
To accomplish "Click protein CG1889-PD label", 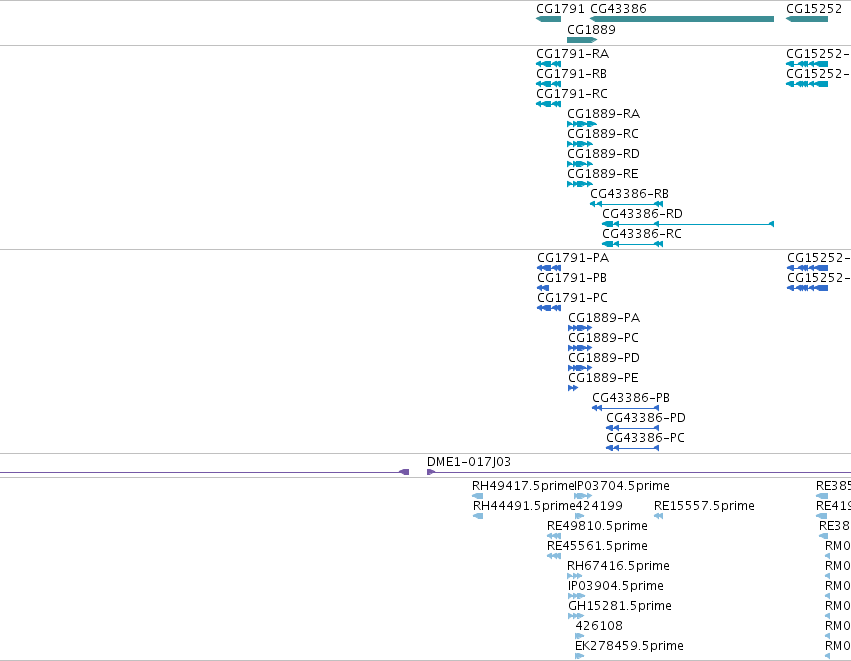I will tap(604, 358).
